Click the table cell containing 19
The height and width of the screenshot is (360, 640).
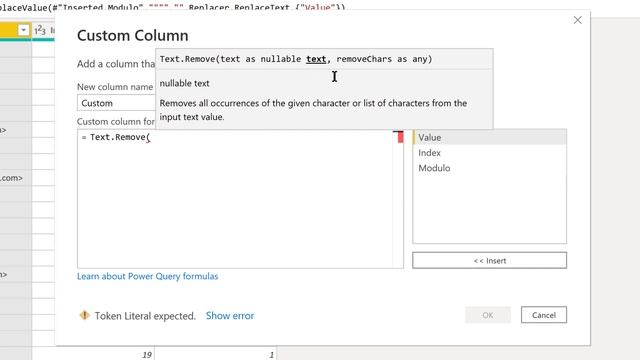[93, 355]
